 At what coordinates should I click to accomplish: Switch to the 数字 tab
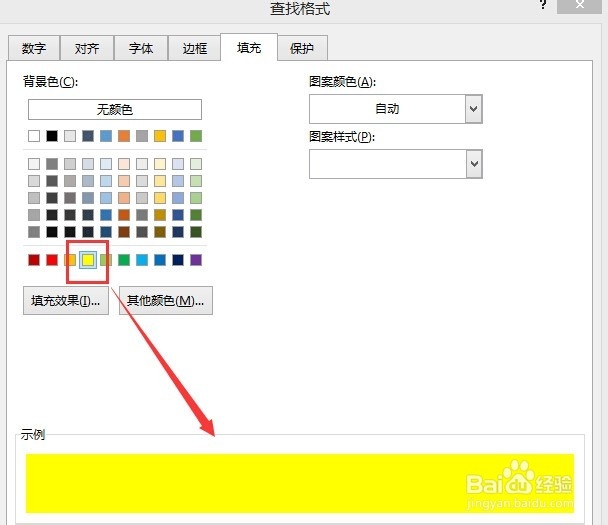point(34,48)
